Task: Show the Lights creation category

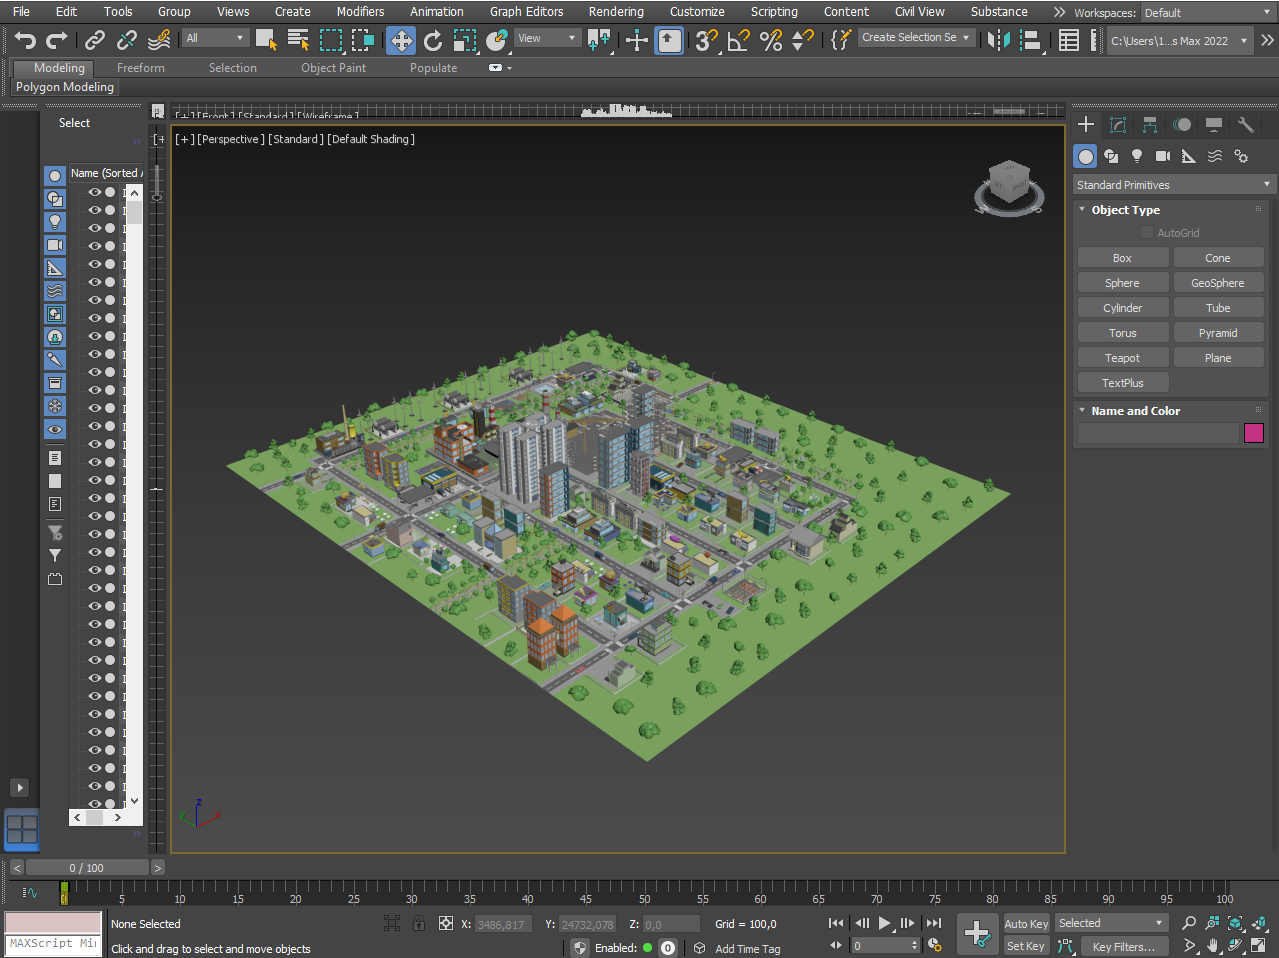Action: pyautogui.click(x=1137, y=156)
